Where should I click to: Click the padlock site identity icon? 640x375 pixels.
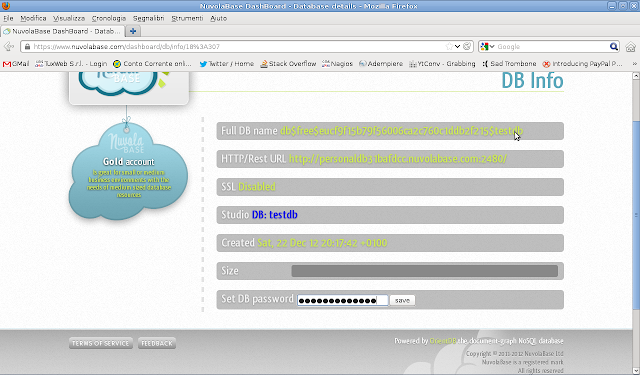pyautogui.click(x=27, y=47)
